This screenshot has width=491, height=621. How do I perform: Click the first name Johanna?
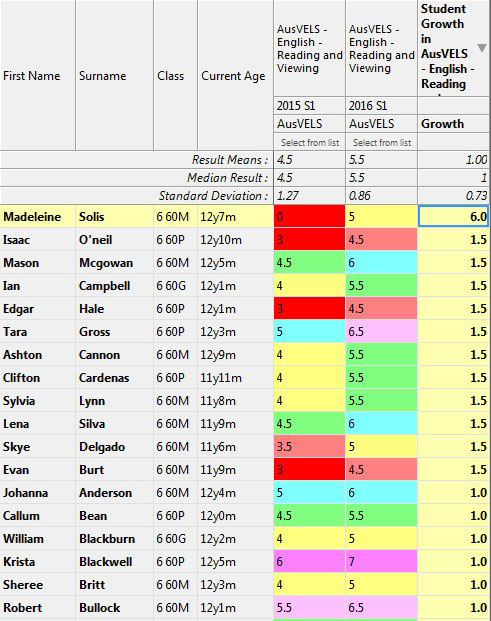[x=26, y=493]
